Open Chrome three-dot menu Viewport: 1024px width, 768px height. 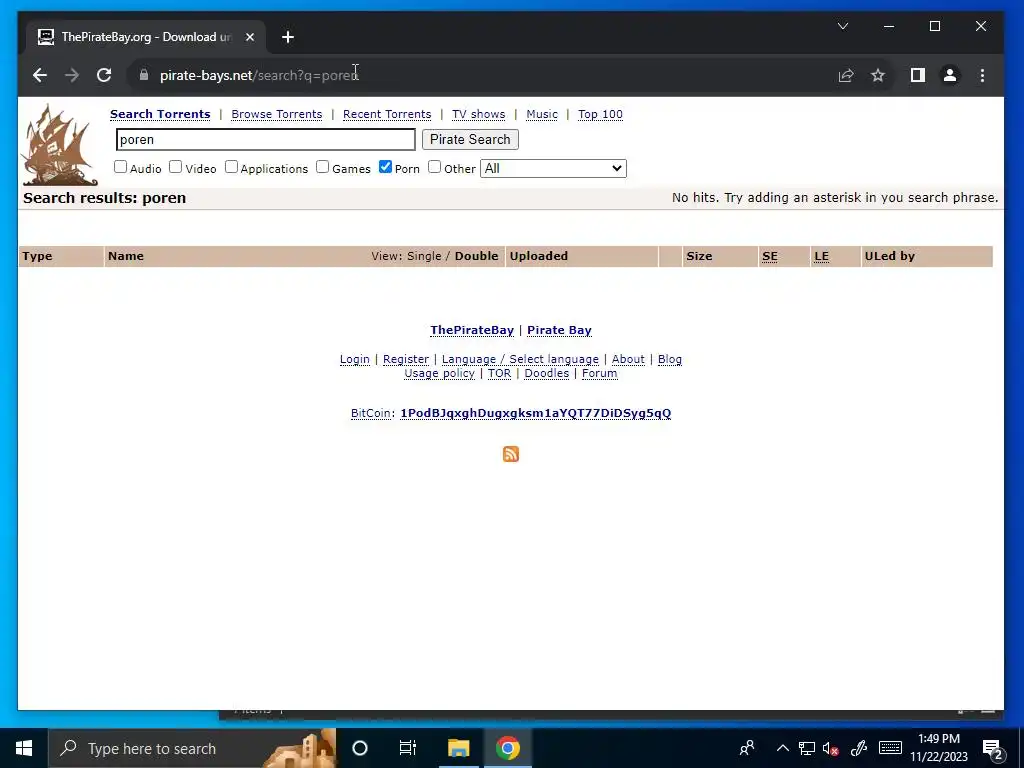982,75
